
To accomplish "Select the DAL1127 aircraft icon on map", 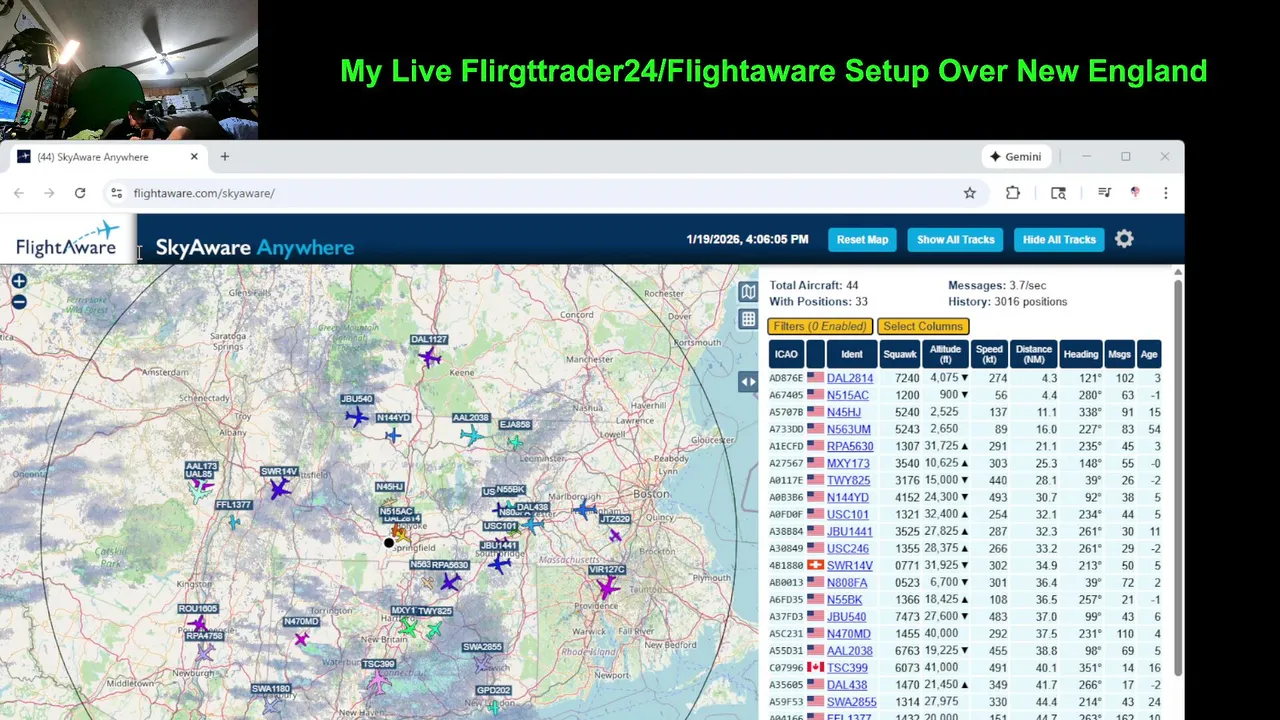I will [x=430, y=357].
